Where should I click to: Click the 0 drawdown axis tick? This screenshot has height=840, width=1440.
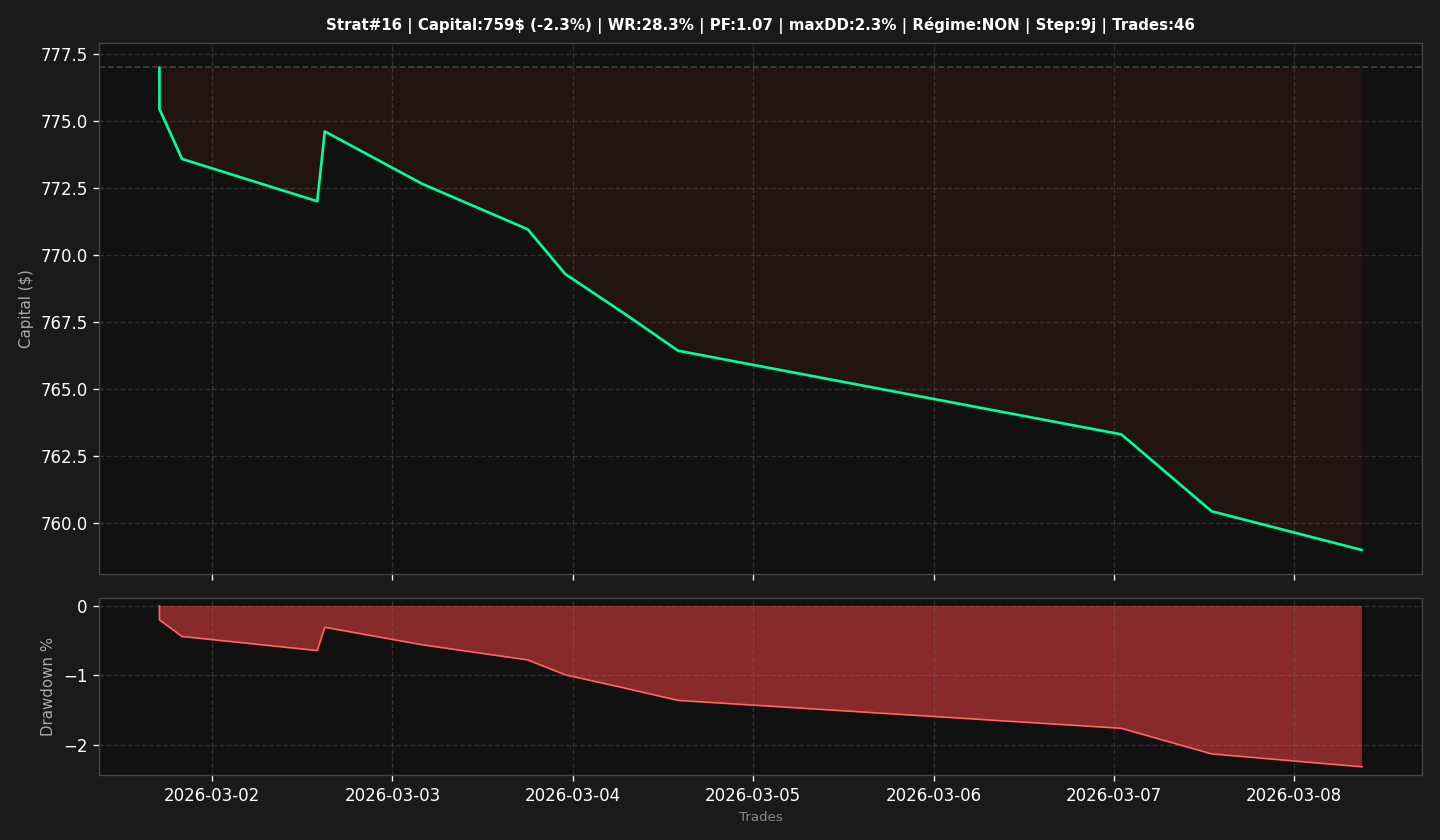[82, 607]
